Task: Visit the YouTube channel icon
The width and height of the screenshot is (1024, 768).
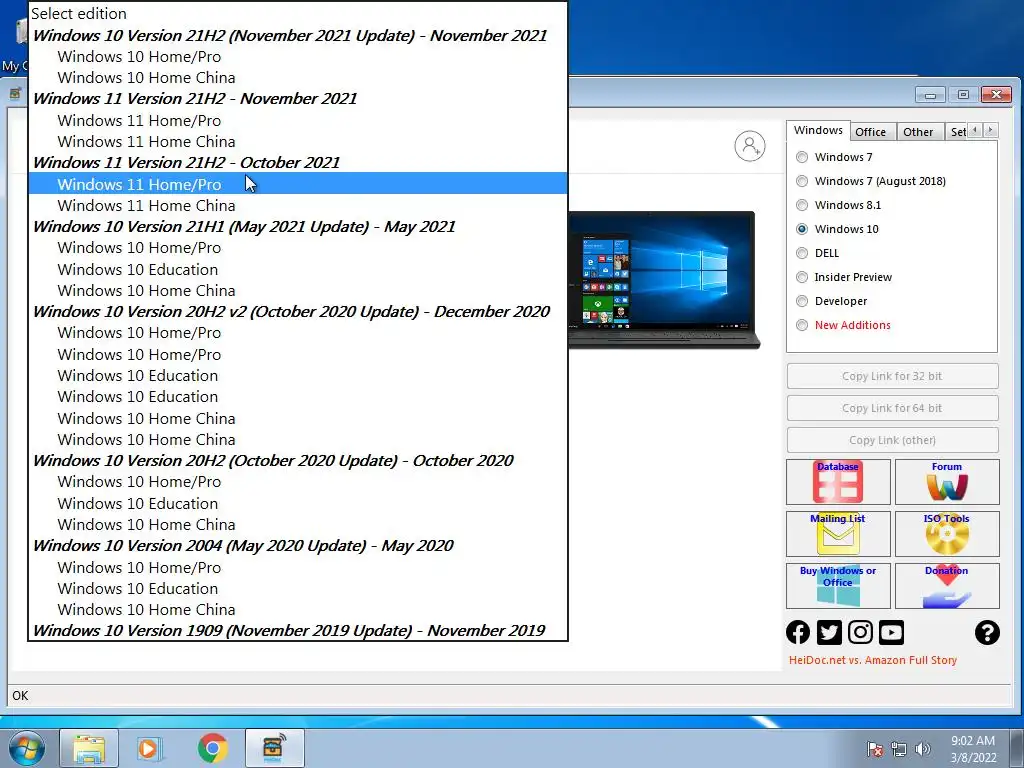Action: coord(891,632)
